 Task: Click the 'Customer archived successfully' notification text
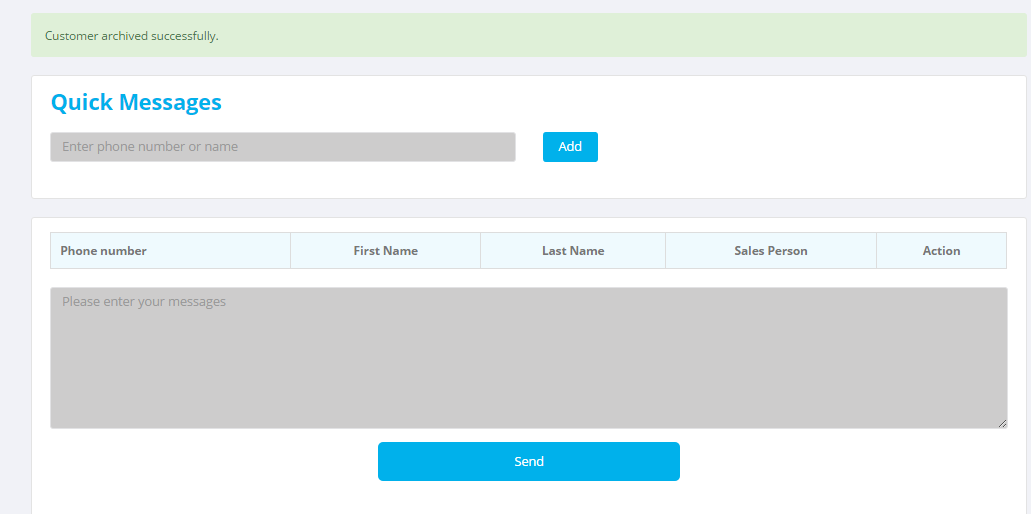click(132, 35)
